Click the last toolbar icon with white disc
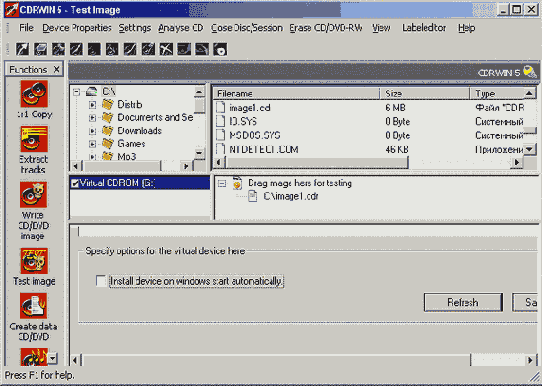 [x=220, y=49]
